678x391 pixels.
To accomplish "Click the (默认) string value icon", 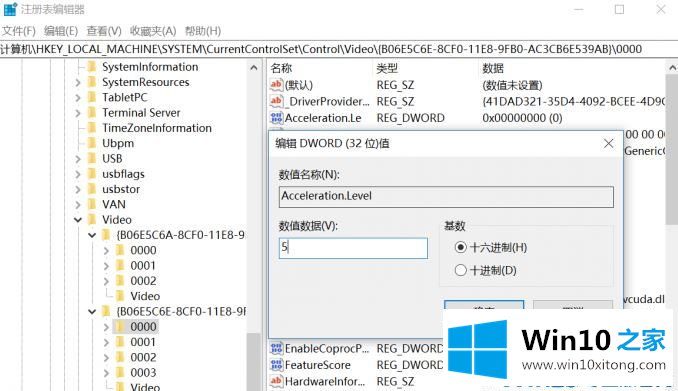I will click(x=276, y=84).
